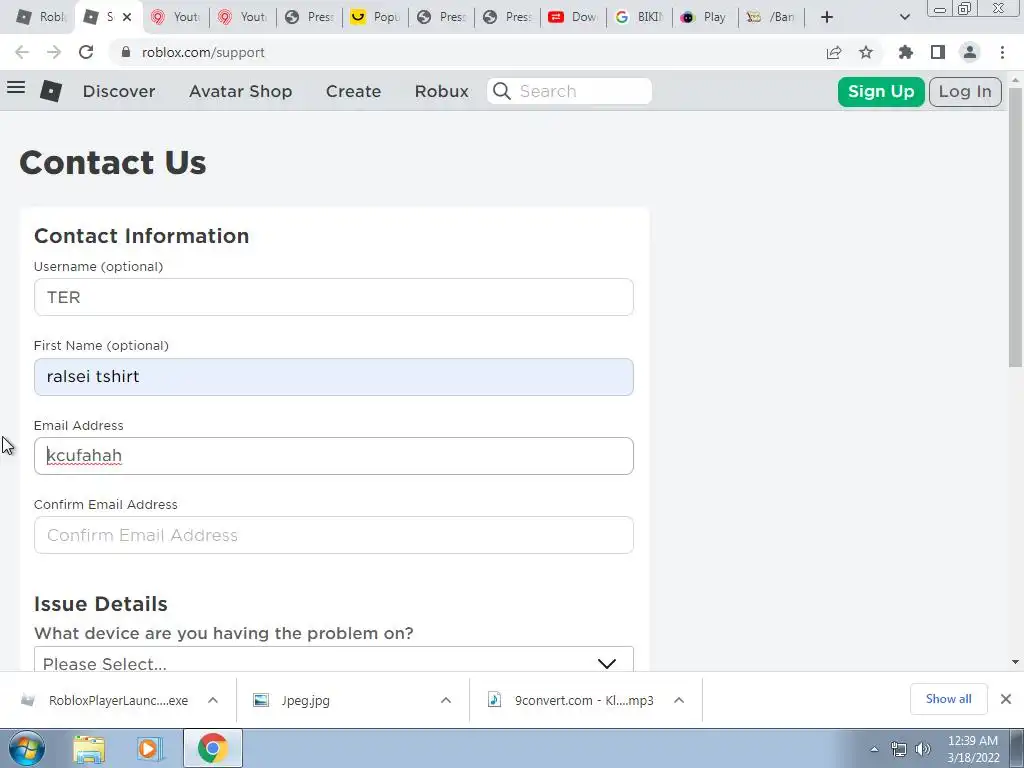Go back with browser back arrow
The height and width of the screenshot is (768, 1024).
coord(22,52)
